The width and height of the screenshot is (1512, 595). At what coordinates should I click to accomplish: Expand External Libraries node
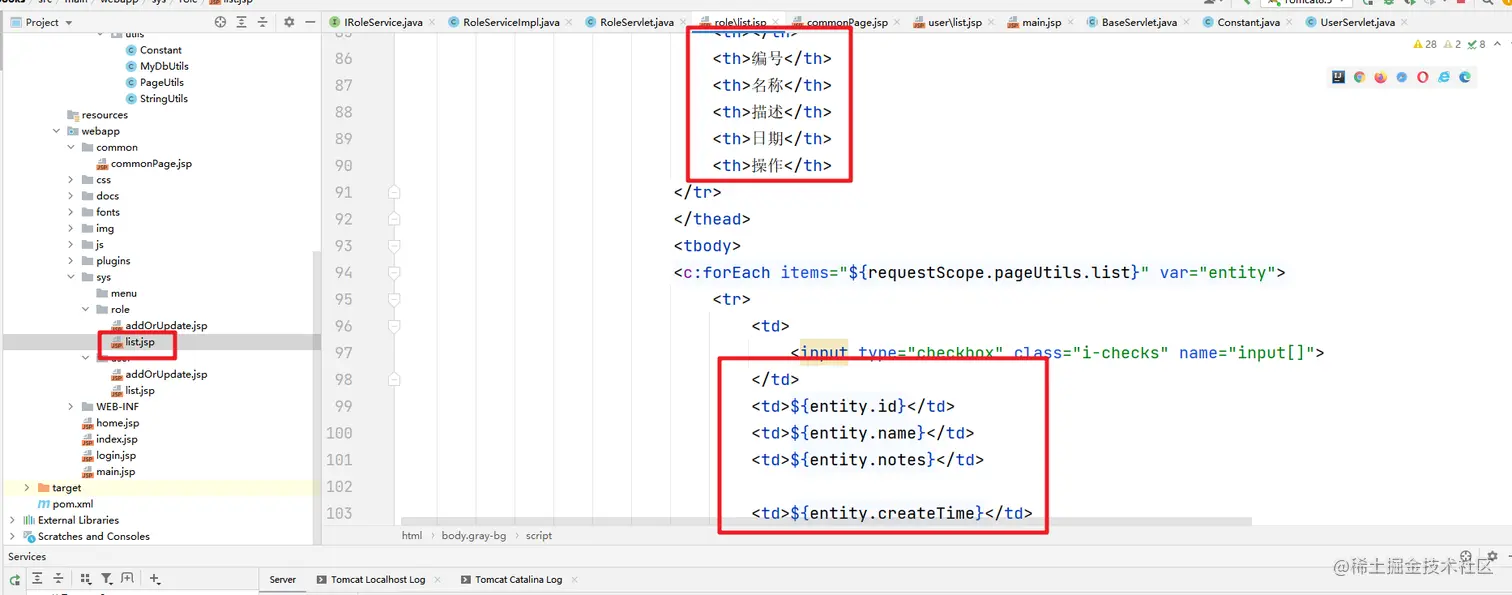pyautogui.click(x=12, y=520)
